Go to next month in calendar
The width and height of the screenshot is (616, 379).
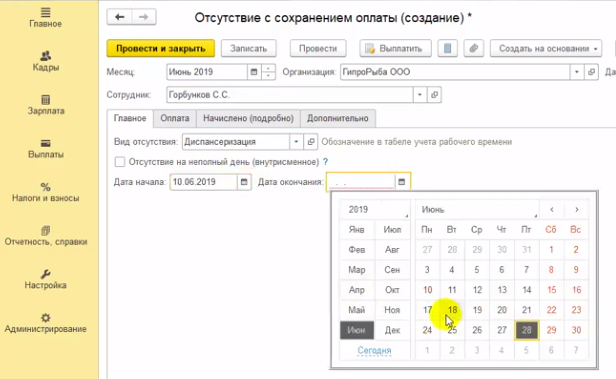(576, 210)
